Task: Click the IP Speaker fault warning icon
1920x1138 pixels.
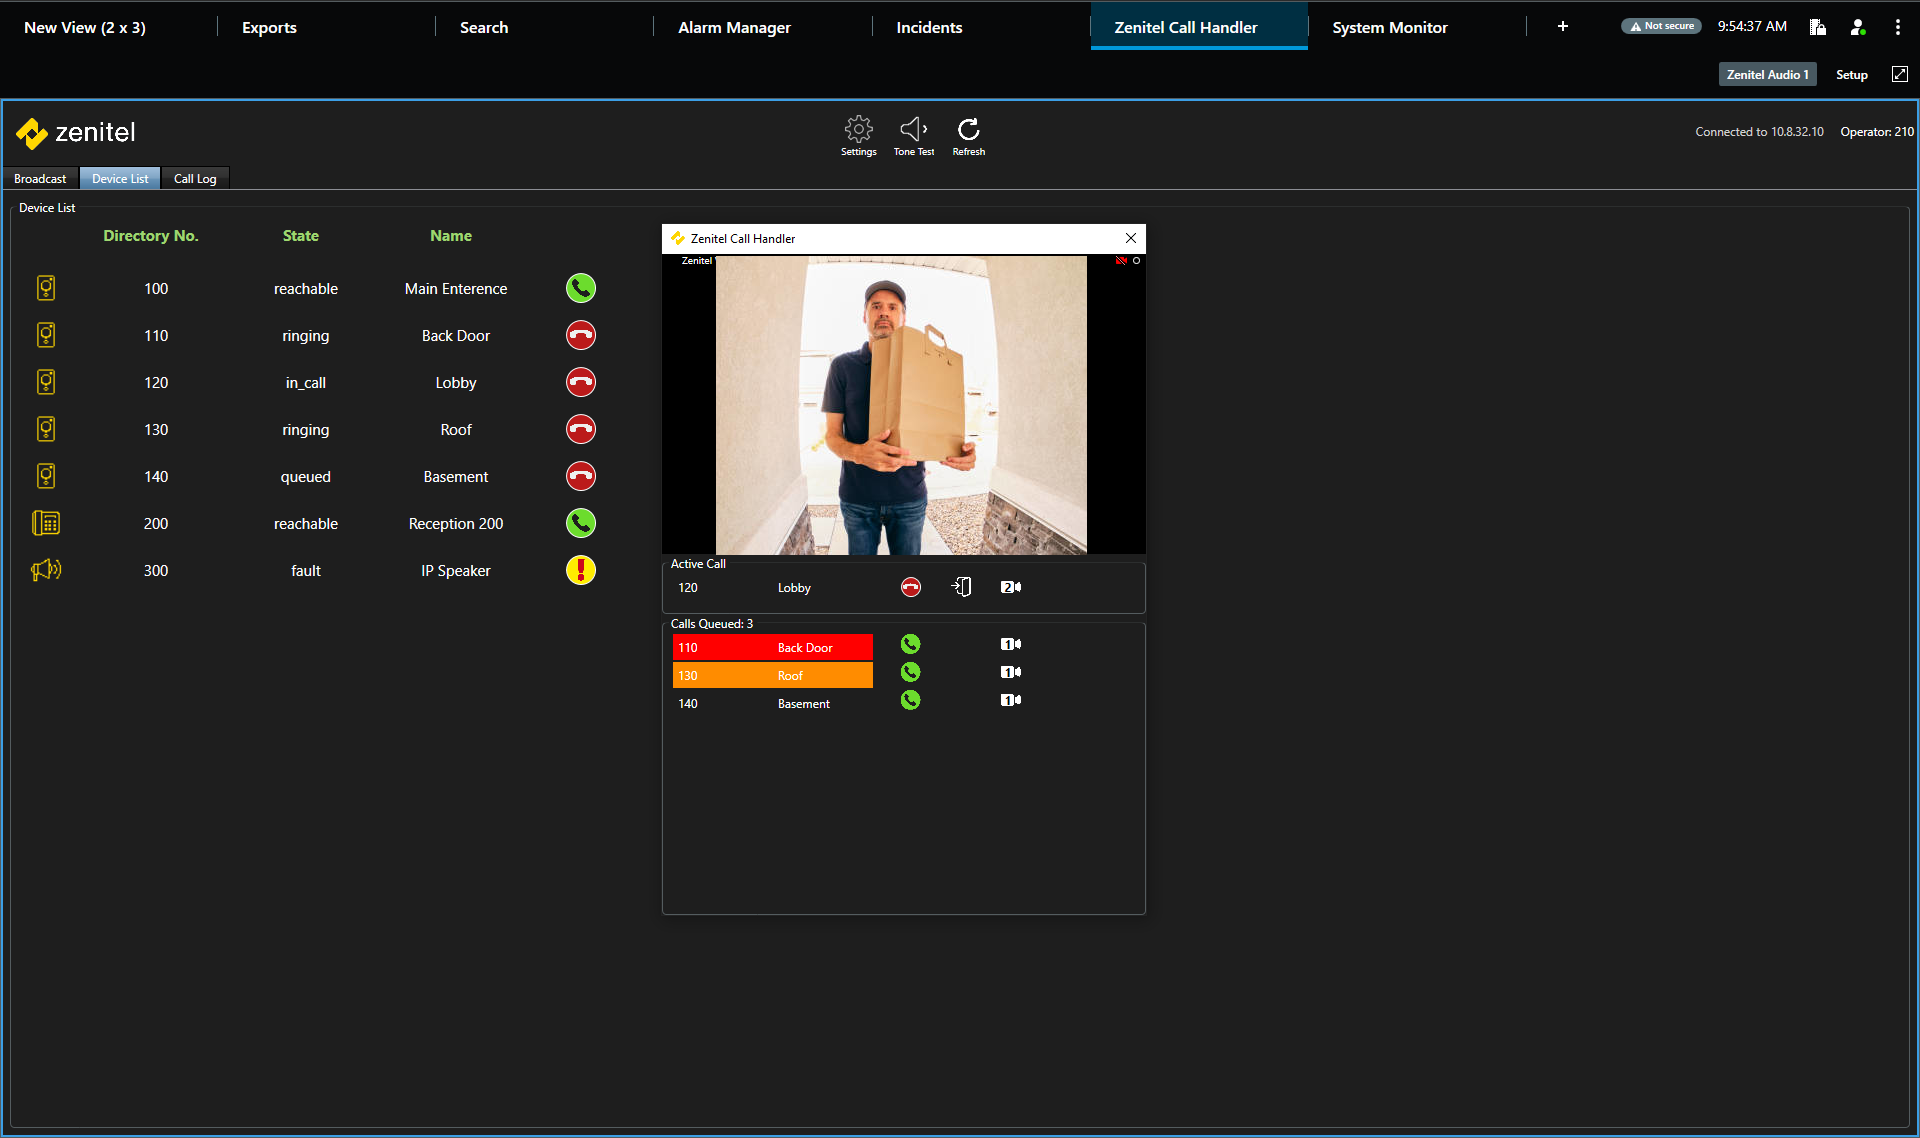Action: (581, 570)
